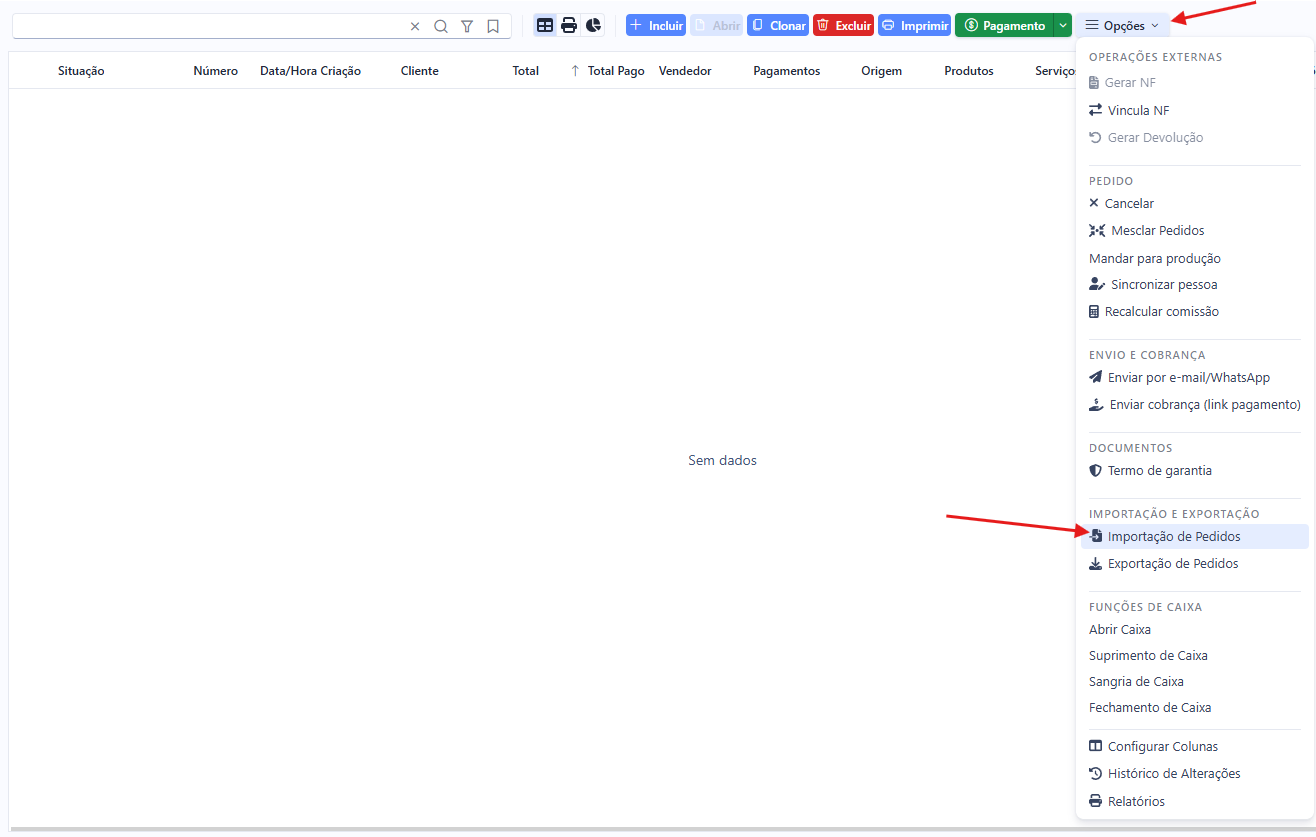Click the red Excluir button
This screenshot has height=837, width=1316.
[843, 25]
